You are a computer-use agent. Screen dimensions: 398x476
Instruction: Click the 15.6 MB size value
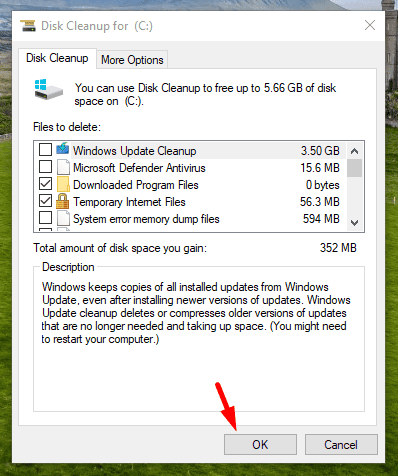pyautogui.click(x=320, y=168)
